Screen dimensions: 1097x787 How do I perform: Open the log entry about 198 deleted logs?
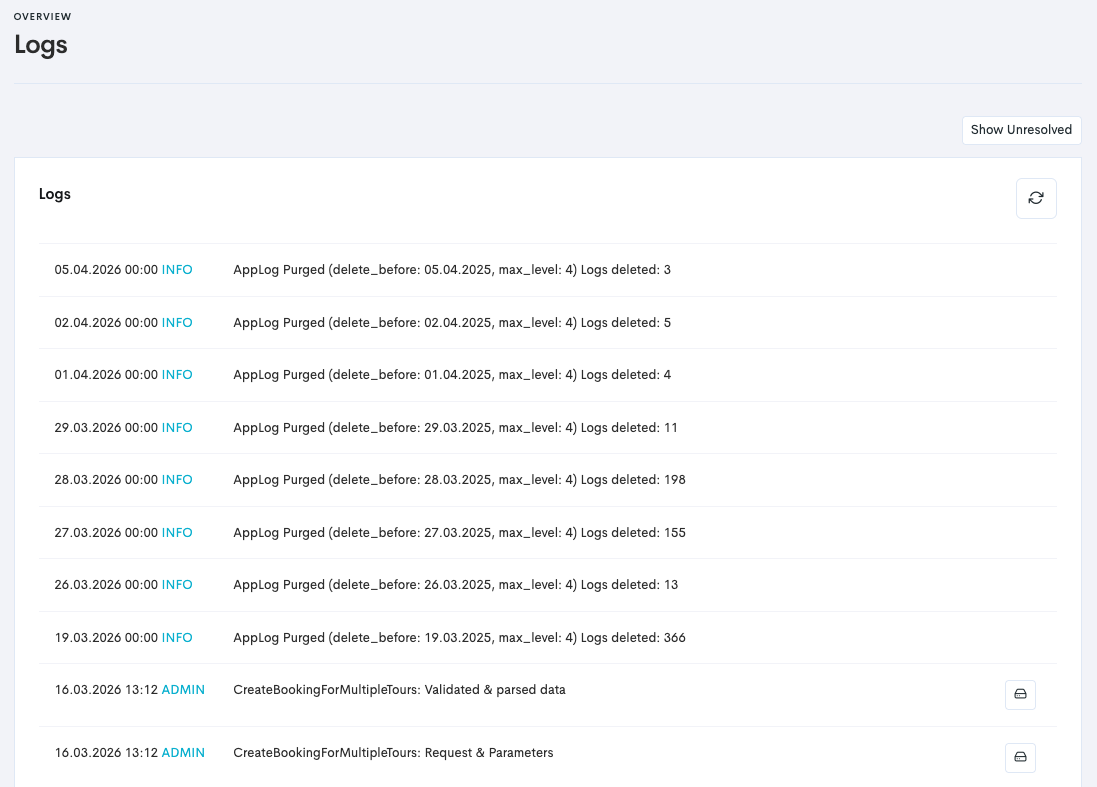458,480
